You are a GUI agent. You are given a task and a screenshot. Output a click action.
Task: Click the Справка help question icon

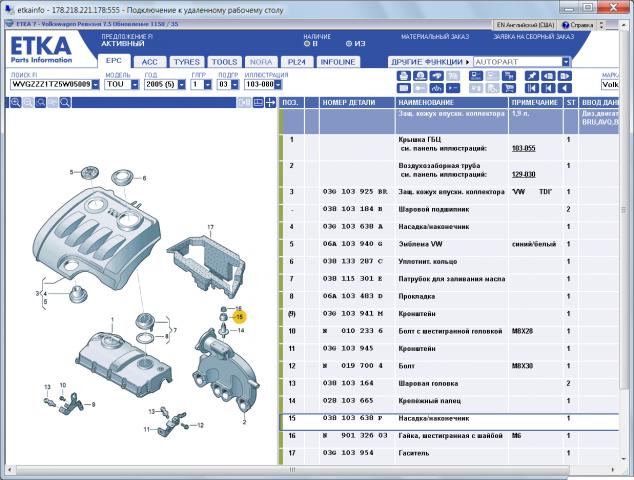[566, 25]
